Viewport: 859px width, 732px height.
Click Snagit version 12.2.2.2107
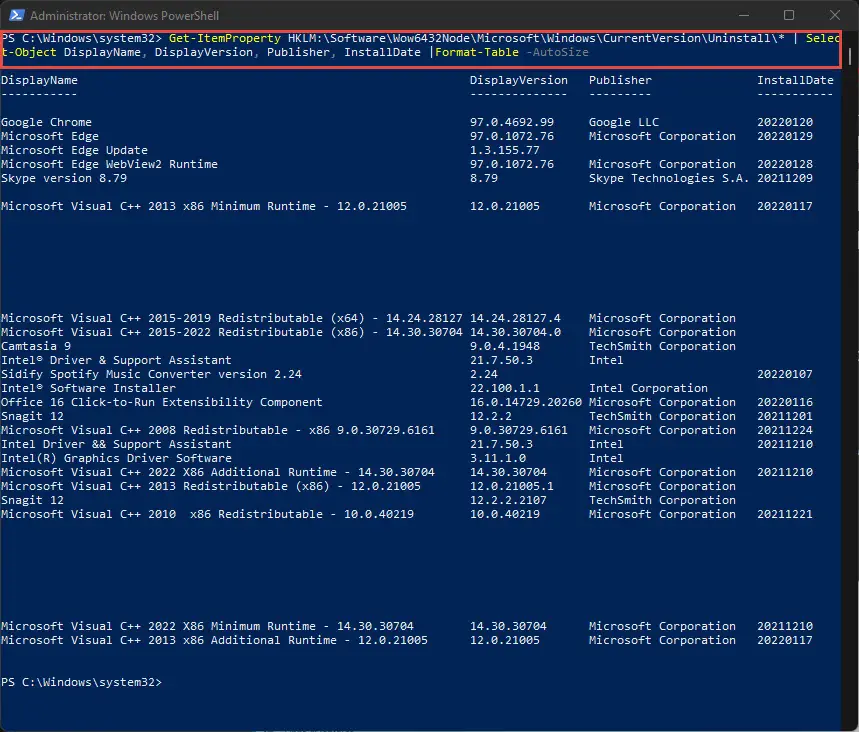point(508,500)
